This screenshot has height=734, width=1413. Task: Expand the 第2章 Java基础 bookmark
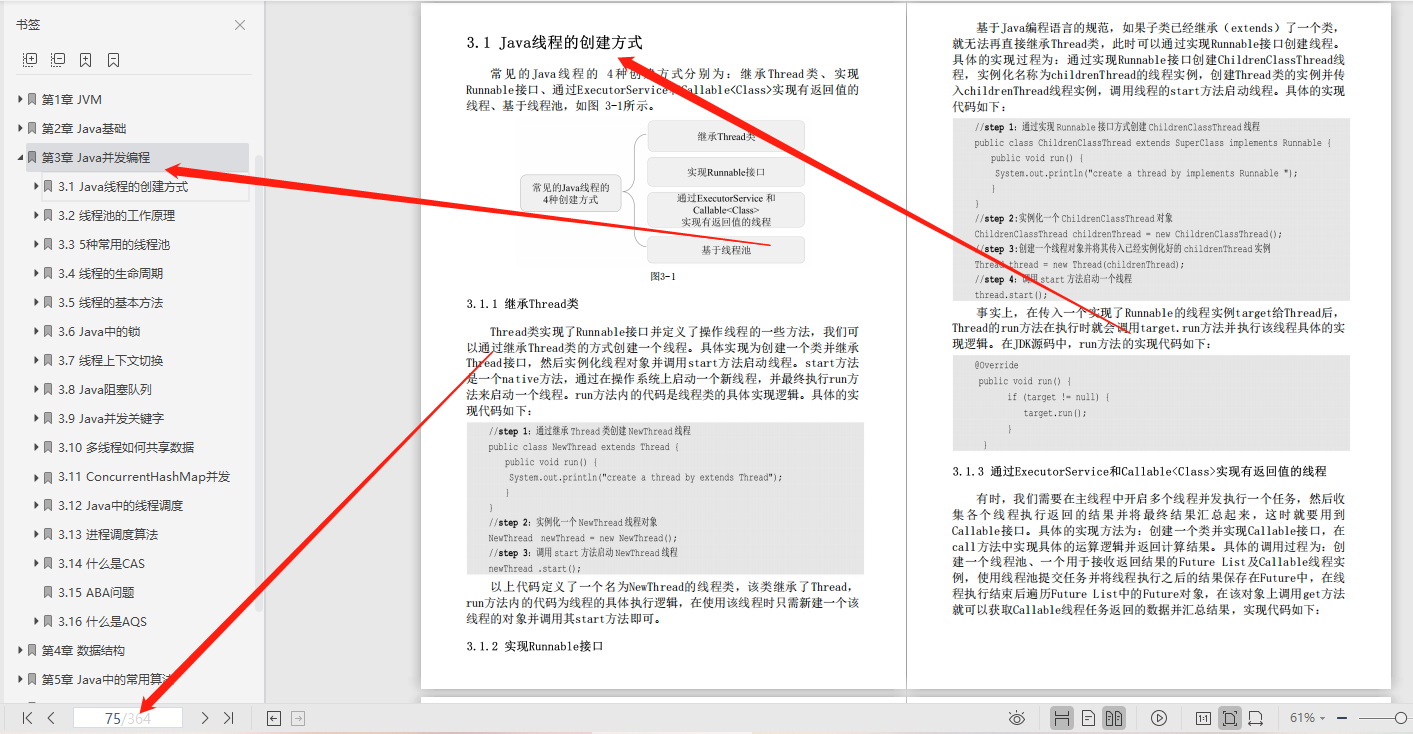(20, 129)
